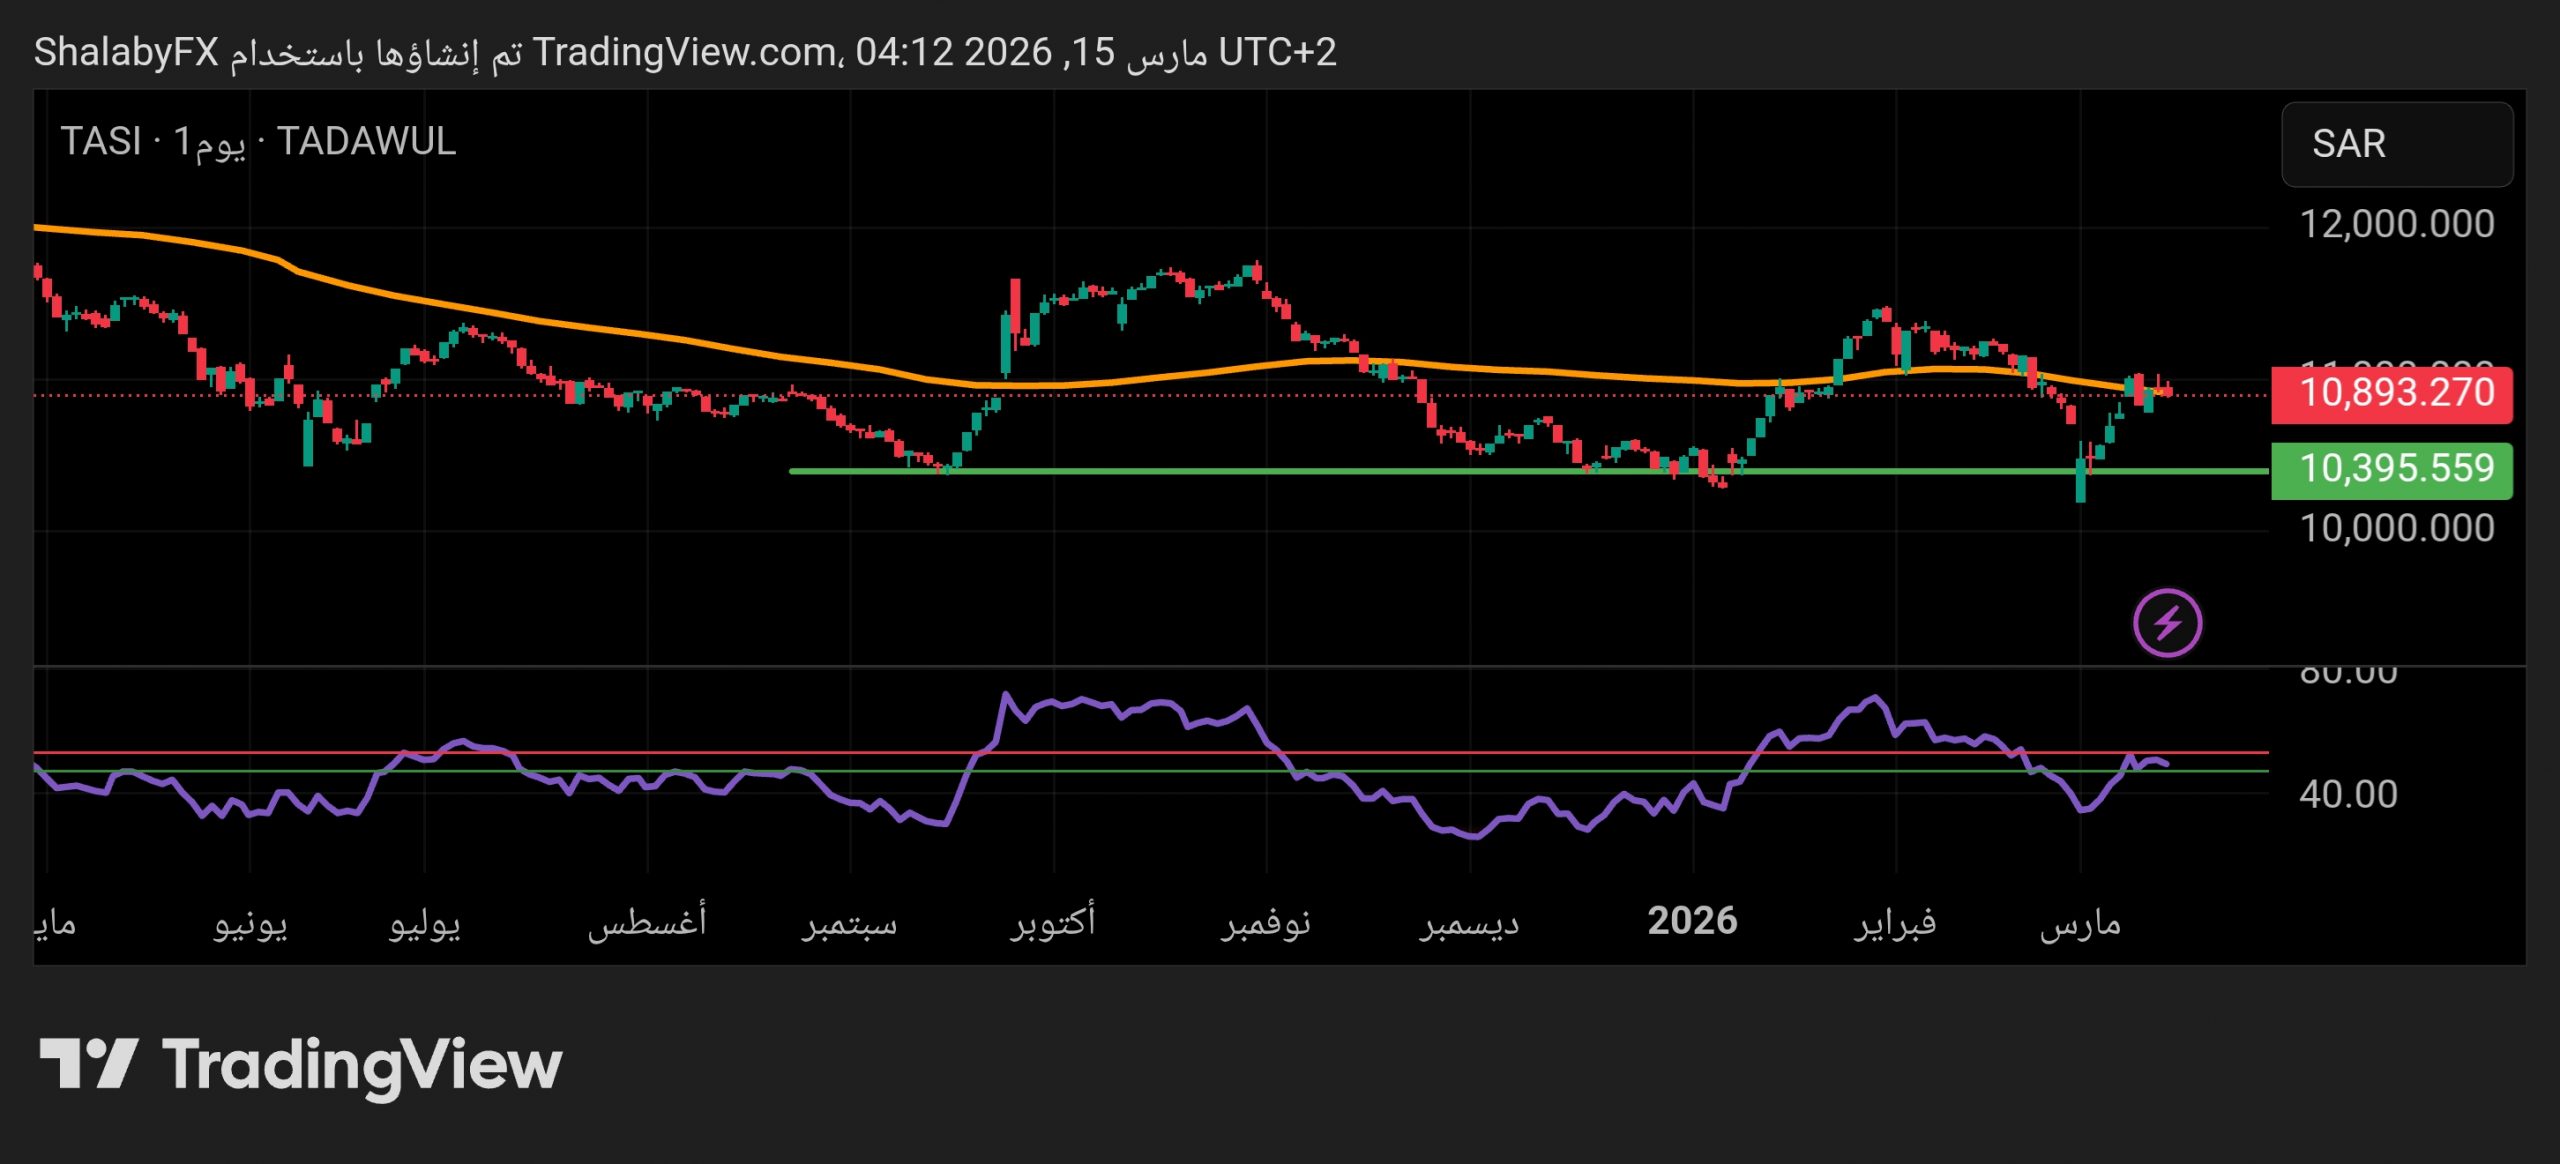Click the أكتوبر month label on time axis
The image size is (2560, 1164).
(x=1052, y=921)
